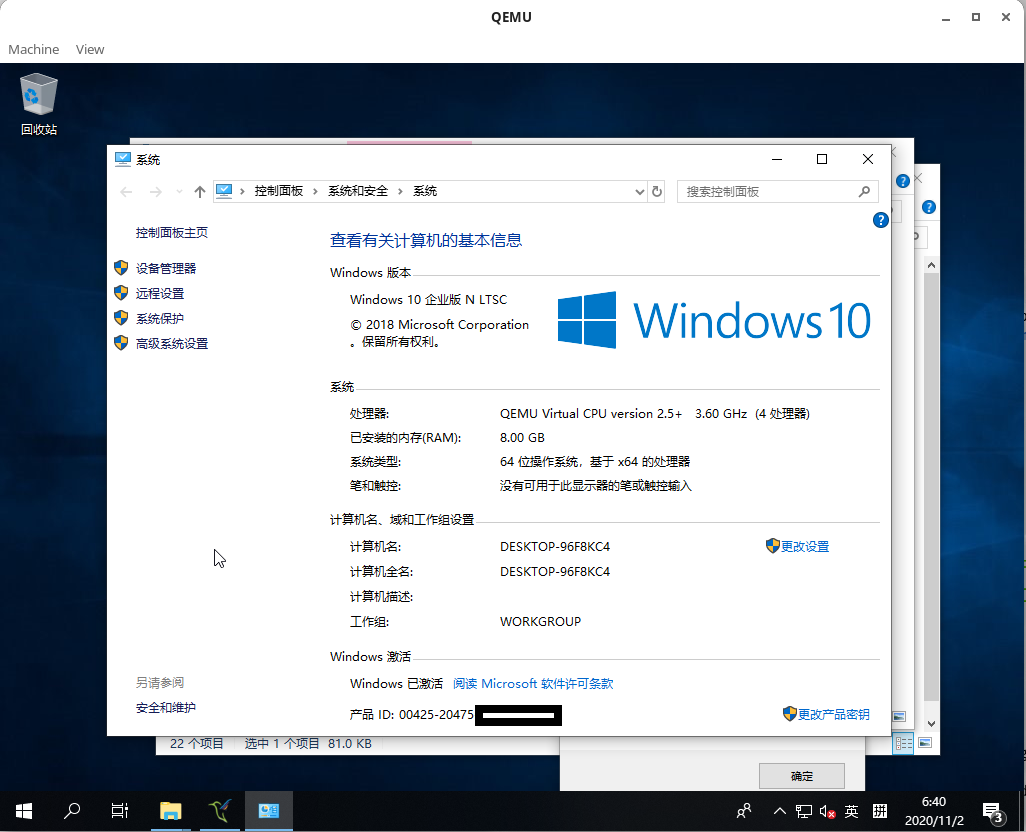Go up one level with Up arrow
1026x832 pixels.
[200, 192]
